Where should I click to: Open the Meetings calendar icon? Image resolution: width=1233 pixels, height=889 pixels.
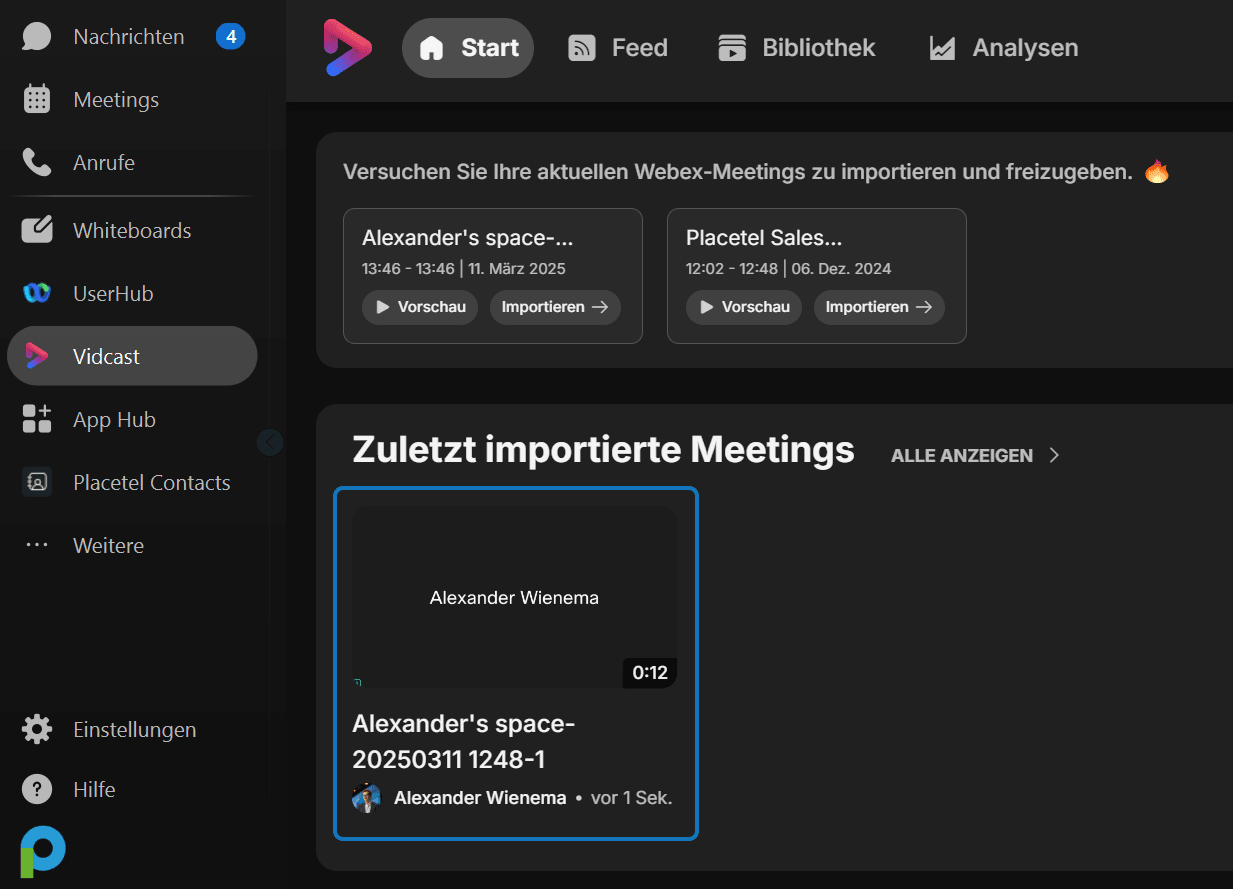tap(37, 100)
